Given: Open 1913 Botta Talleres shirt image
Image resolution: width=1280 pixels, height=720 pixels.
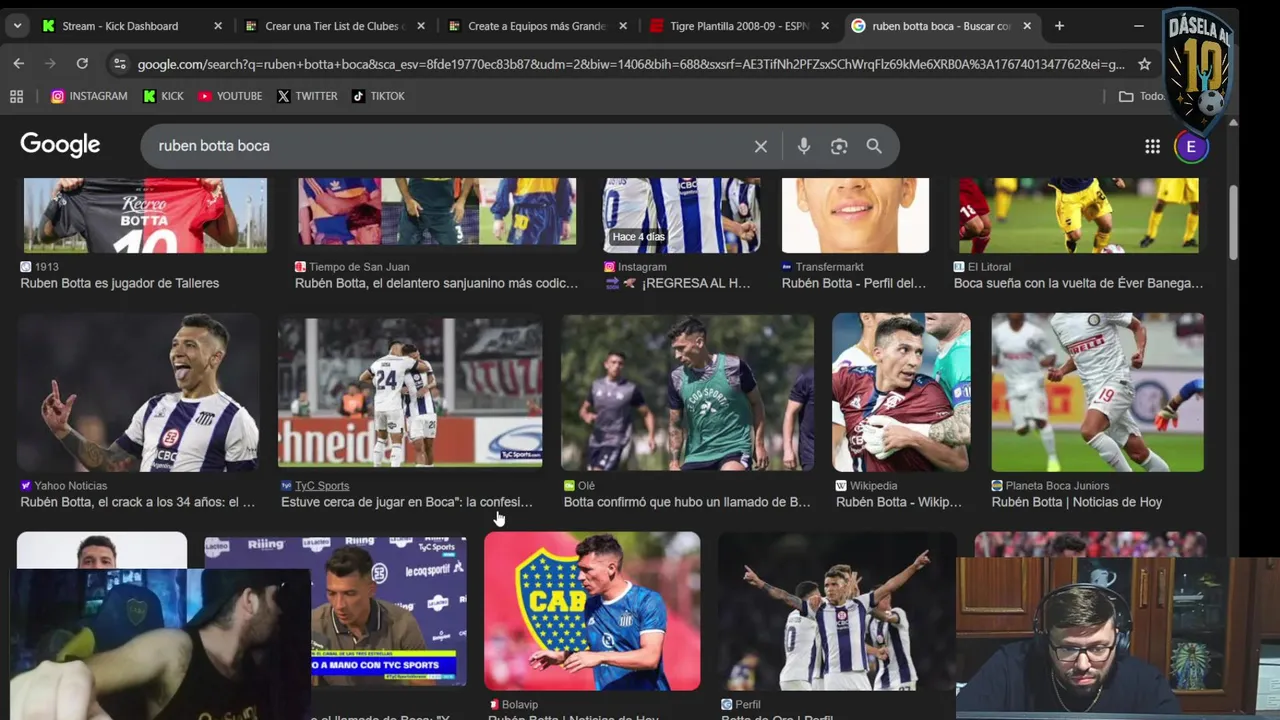Looking at the screenshot, I should (x=145, y=215).
